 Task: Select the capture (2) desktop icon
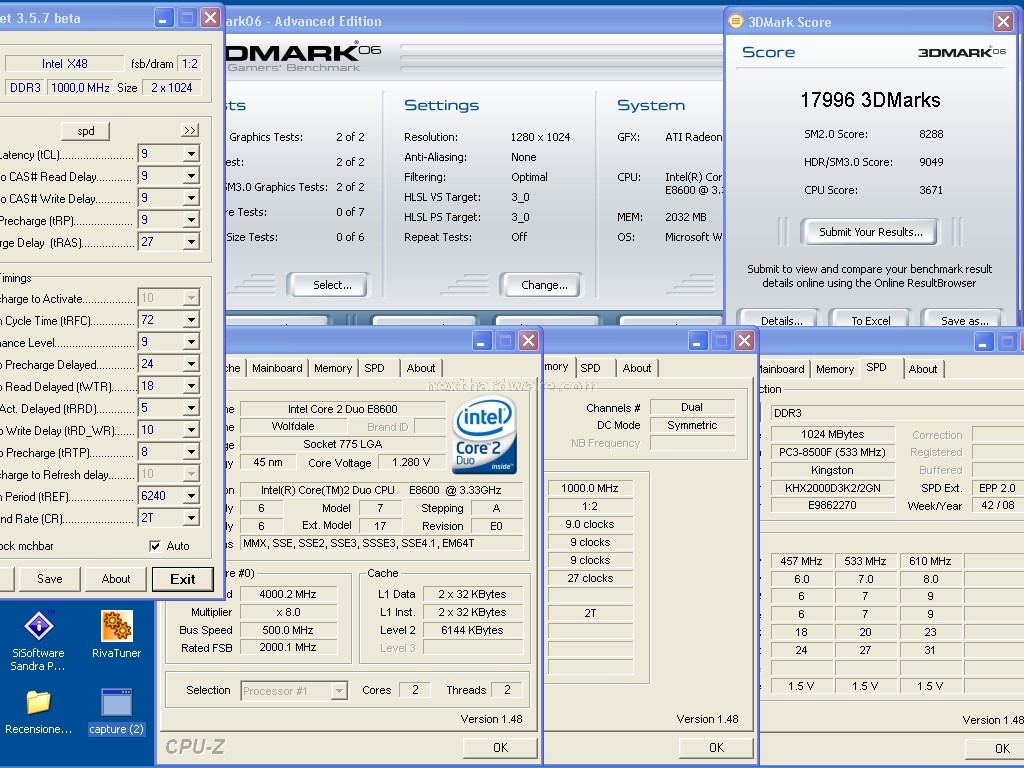click(x=116, y=712)
